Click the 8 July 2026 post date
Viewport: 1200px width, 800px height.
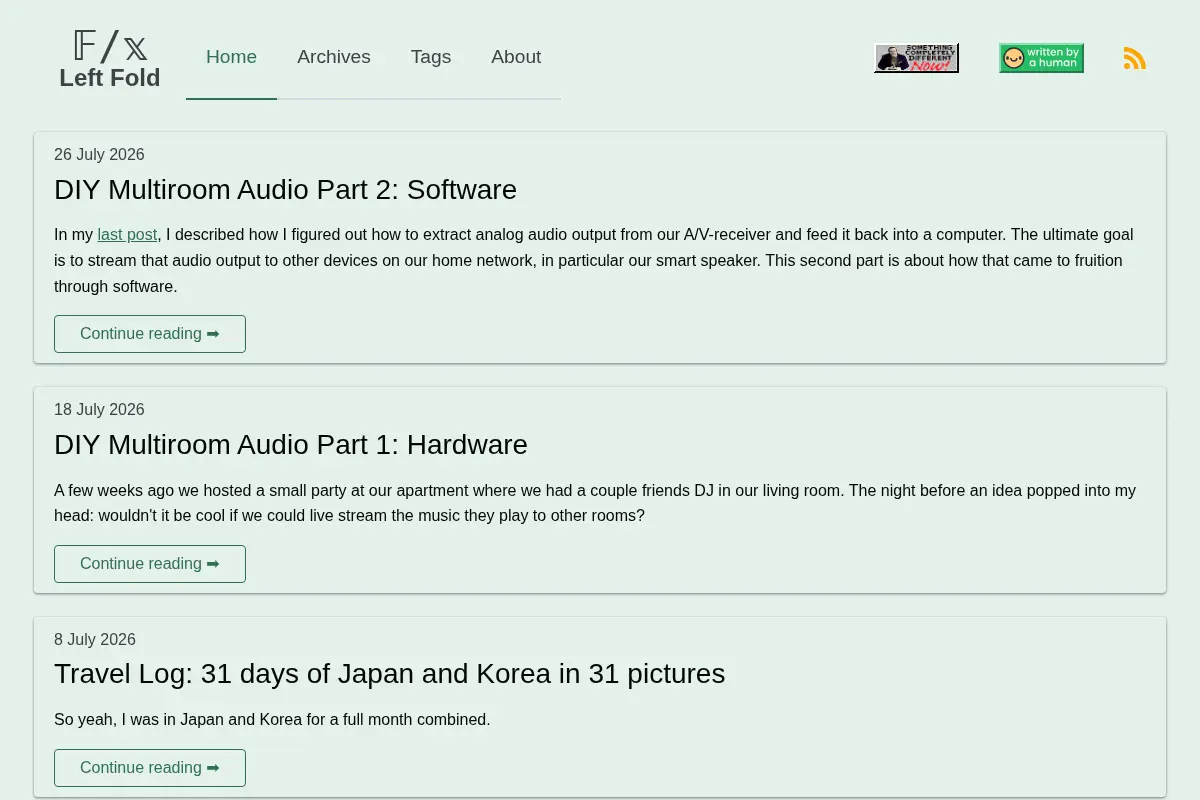(x=95, y=640)
